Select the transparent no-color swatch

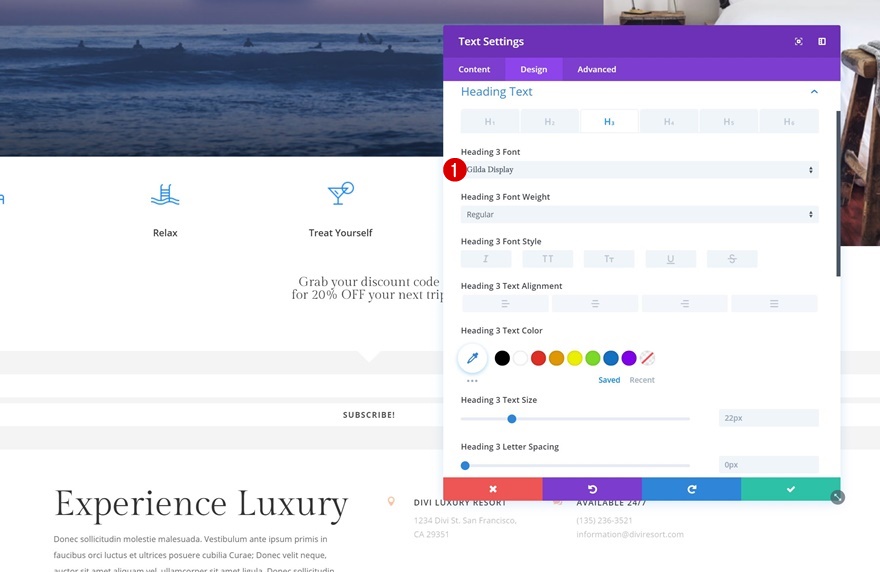647,358
